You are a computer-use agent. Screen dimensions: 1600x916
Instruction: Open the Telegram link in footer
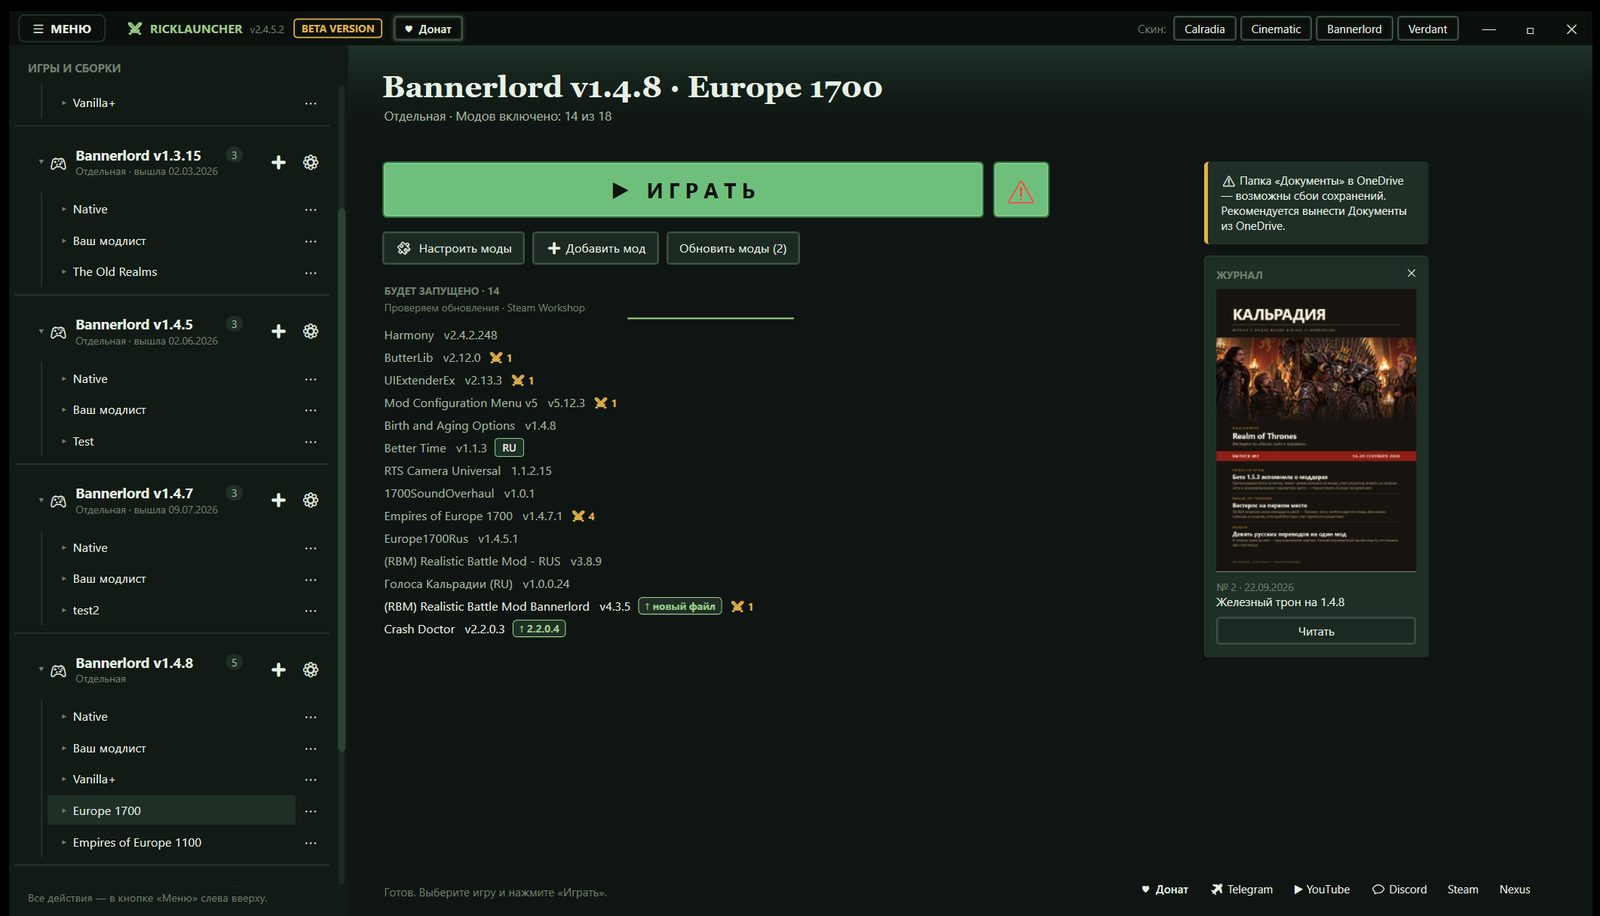click(1242, 889)
